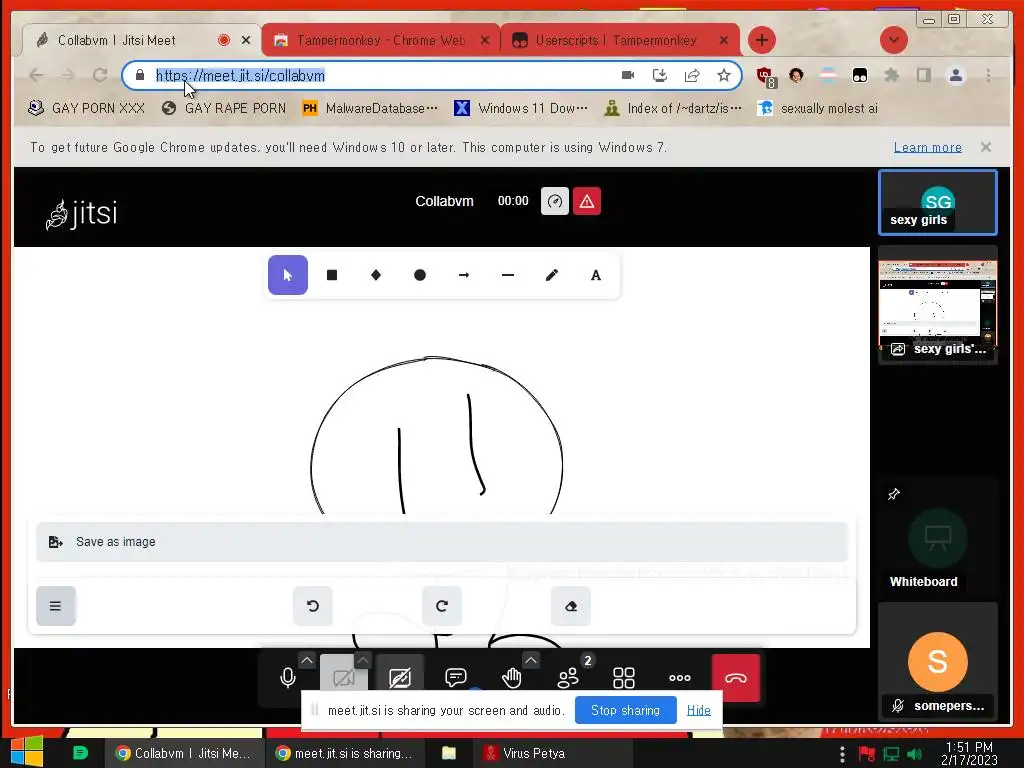Toggle the microphone mute button

pyautogui.click(x=287, y=678)
